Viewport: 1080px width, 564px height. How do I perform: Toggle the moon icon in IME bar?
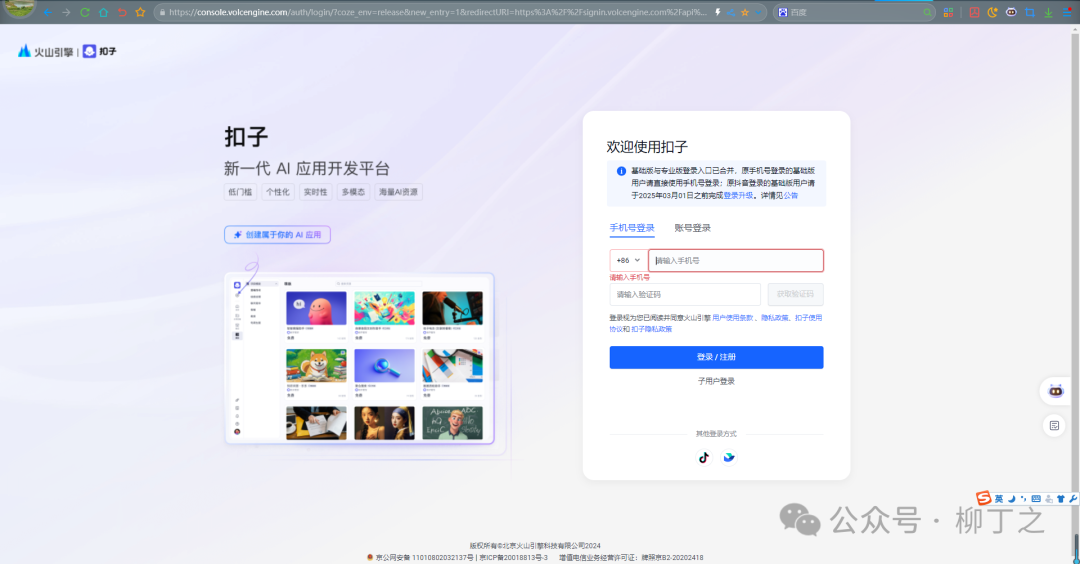(1011, 499)
